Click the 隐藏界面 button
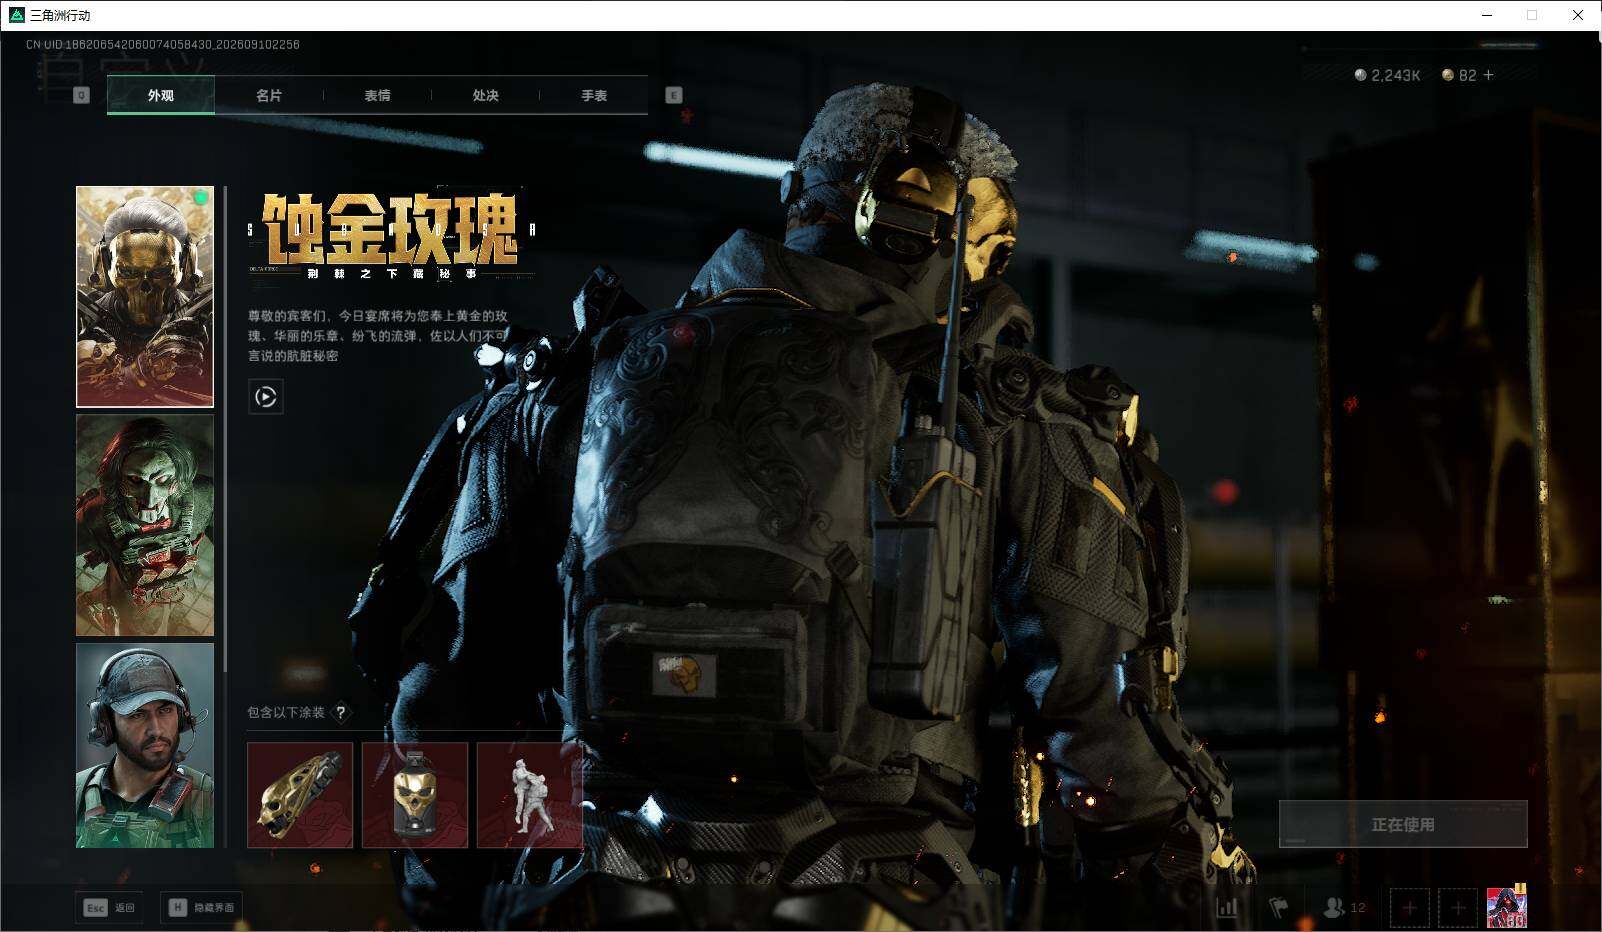The image size is (1602, 932). (x=202, y=907)
